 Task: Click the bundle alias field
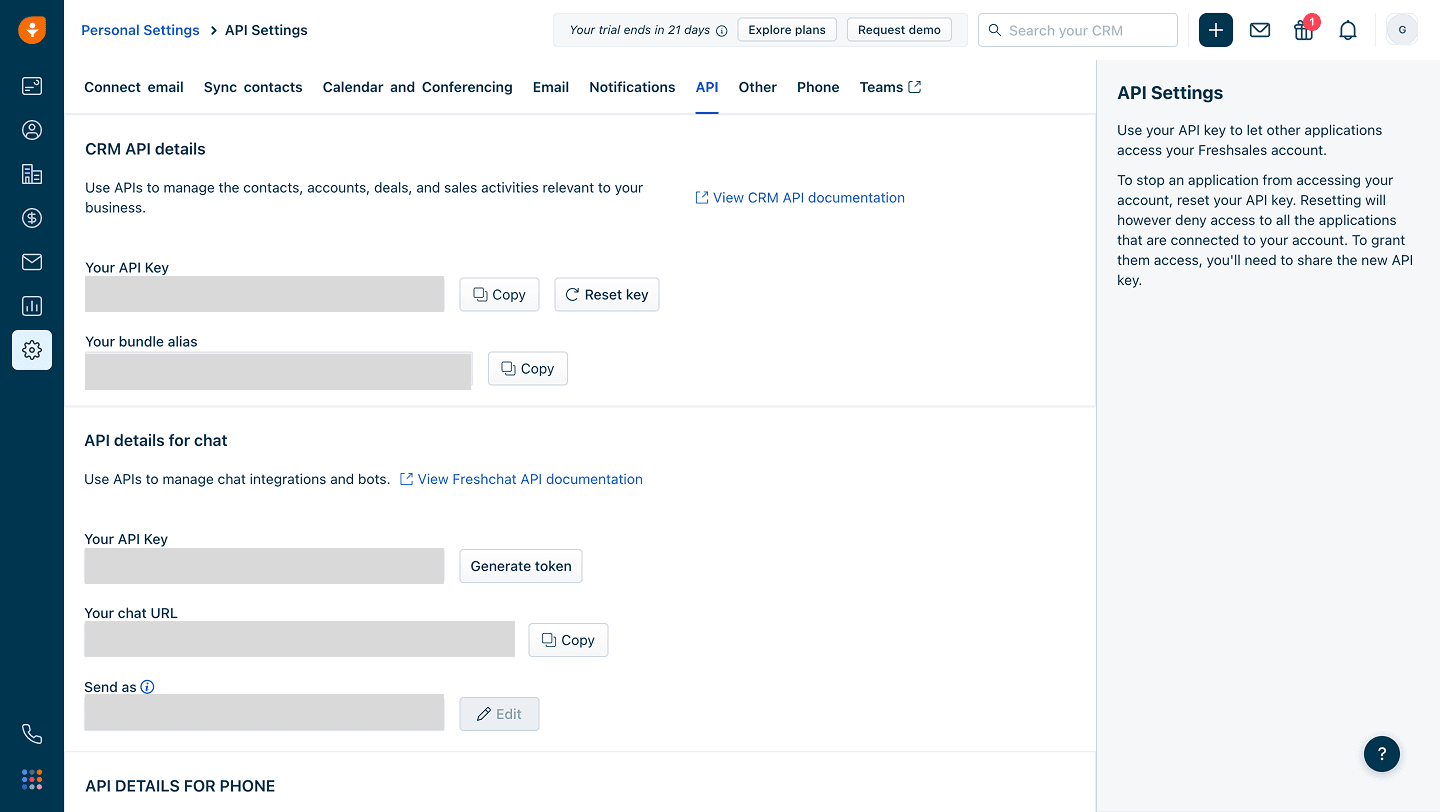click(x=278, y=370)
